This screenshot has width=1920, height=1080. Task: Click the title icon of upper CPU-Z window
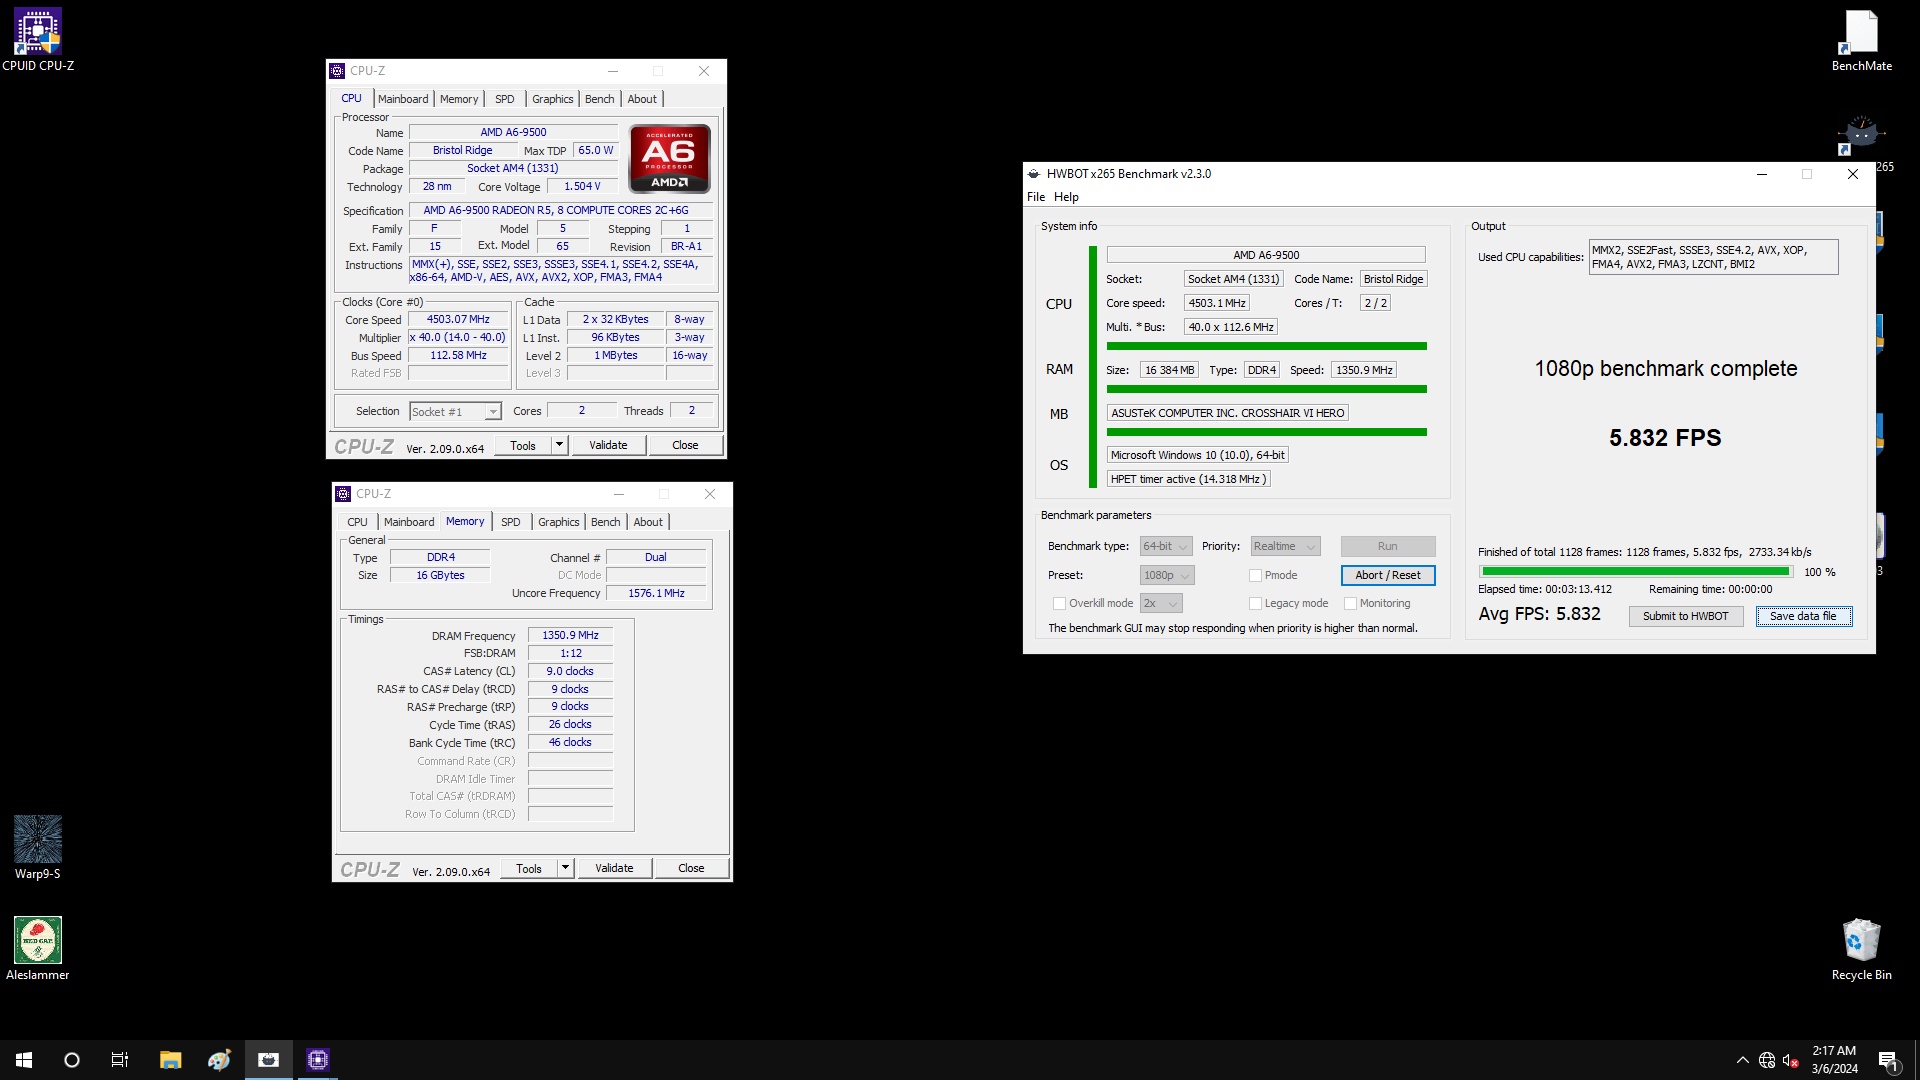click(337, 71)
